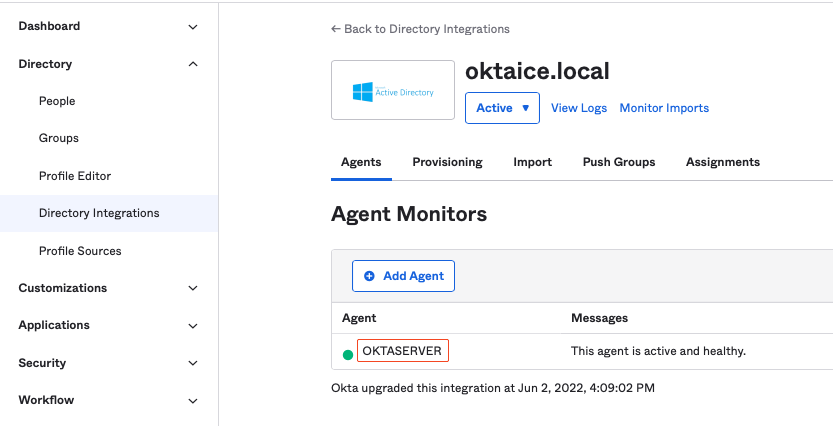Screen dimensions: 833x426
Task: Select People in the Directory menu
Action: [x=57, y=101]
